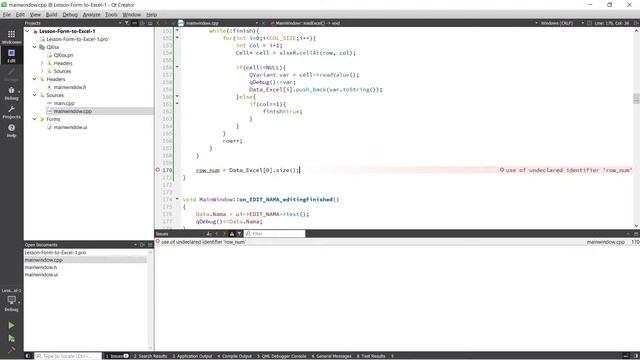This screenshot has width=640, height=360.
Task: Fold the if block at line 156
Action: (177, 67)
